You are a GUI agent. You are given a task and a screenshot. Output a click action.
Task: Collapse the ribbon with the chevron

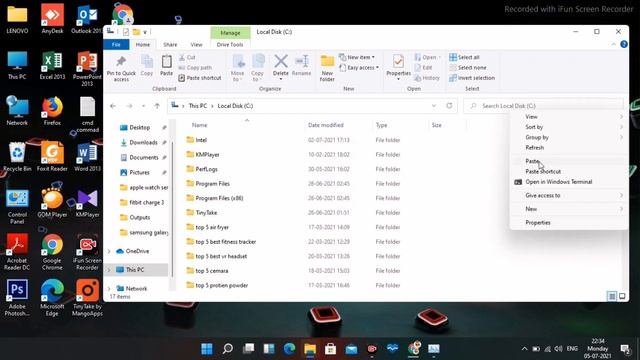[x=613, y=44]
